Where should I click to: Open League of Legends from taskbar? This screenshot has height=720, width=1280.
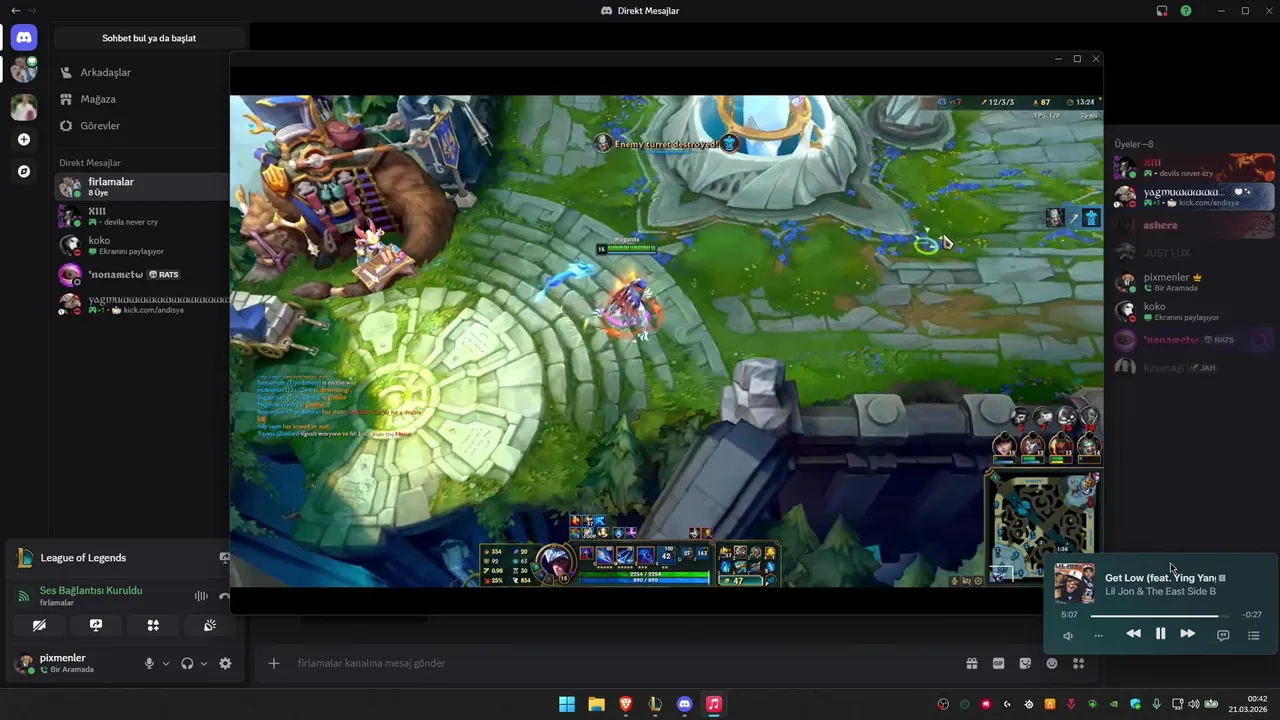655,704
